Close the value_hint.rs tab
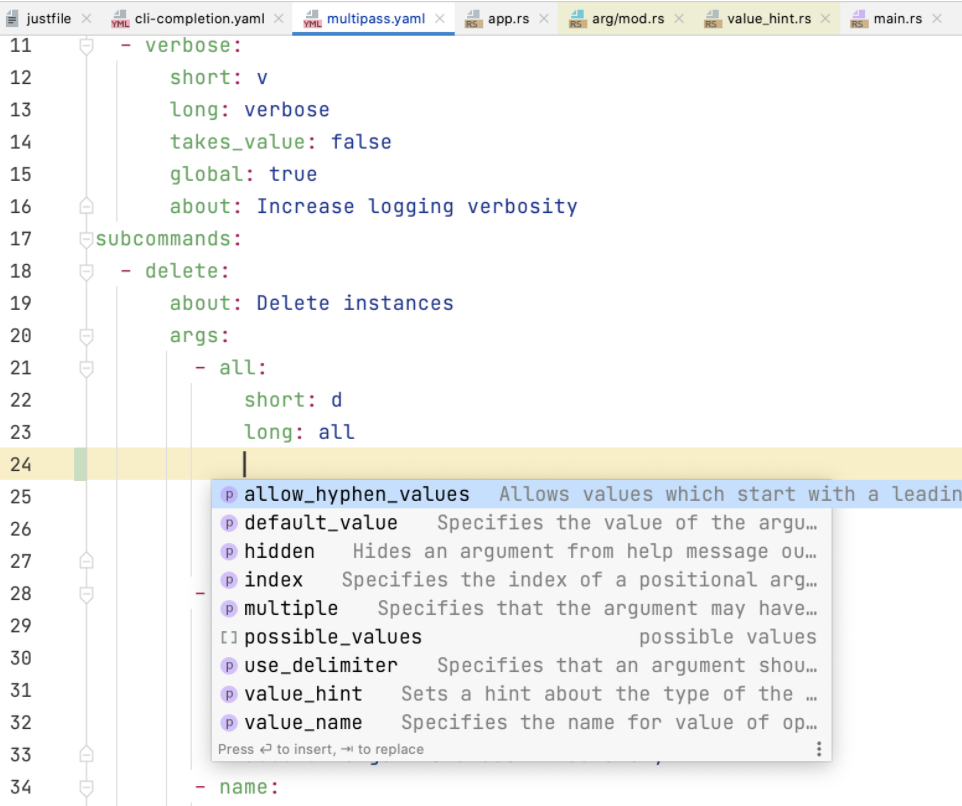 826,19
